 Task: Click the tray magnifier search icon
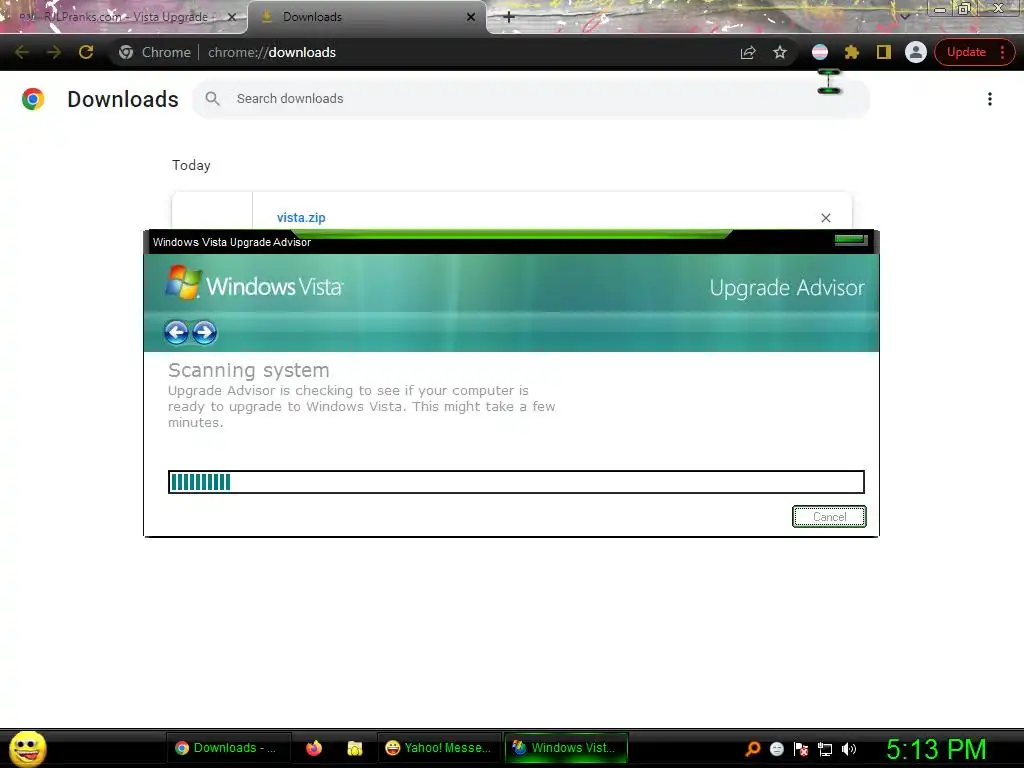click(752, 748)
